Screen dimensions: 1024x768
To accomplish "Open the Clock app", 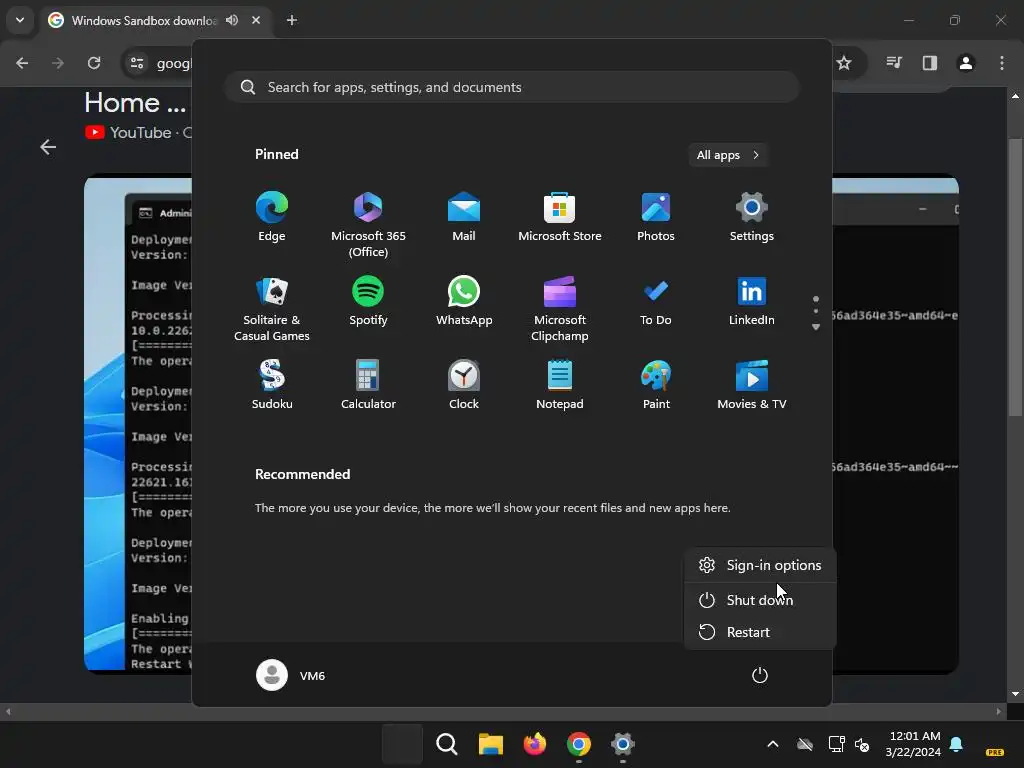I will pyautogui.click(x=464, y=385).
